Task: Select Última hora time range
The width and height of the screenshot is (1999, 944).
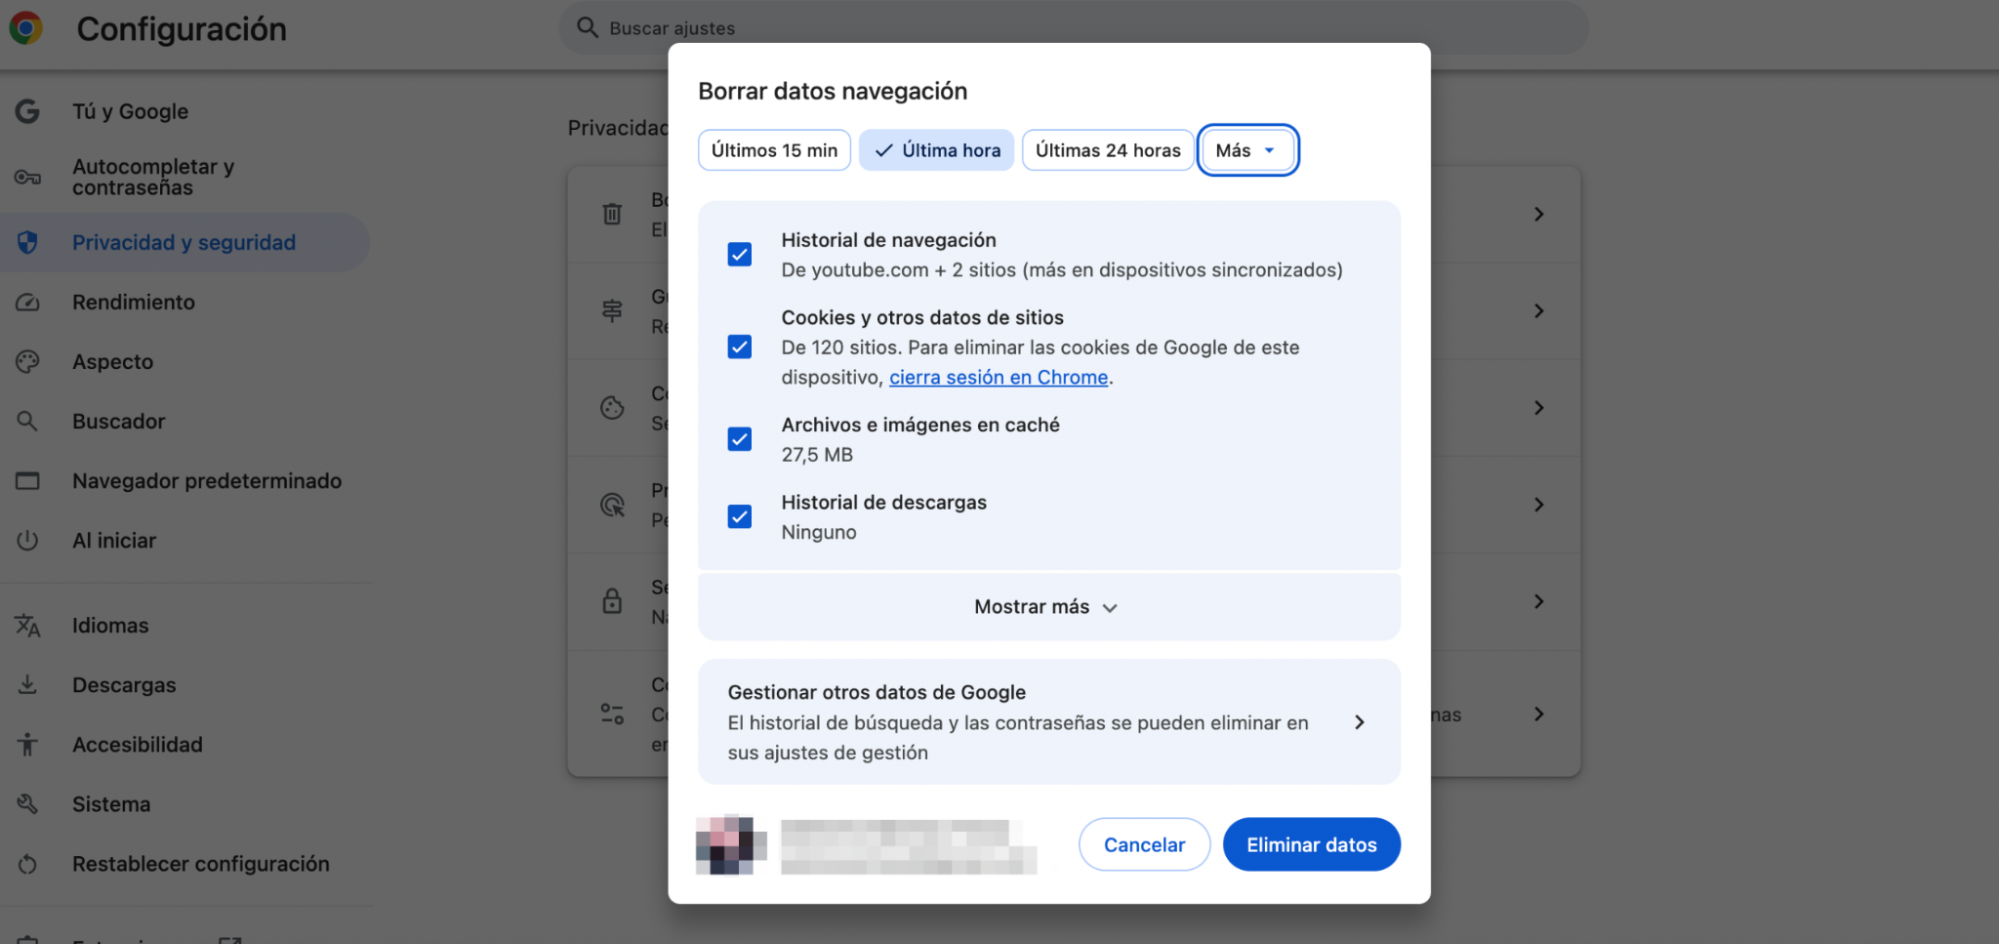Action: click(x=937, y=150)
